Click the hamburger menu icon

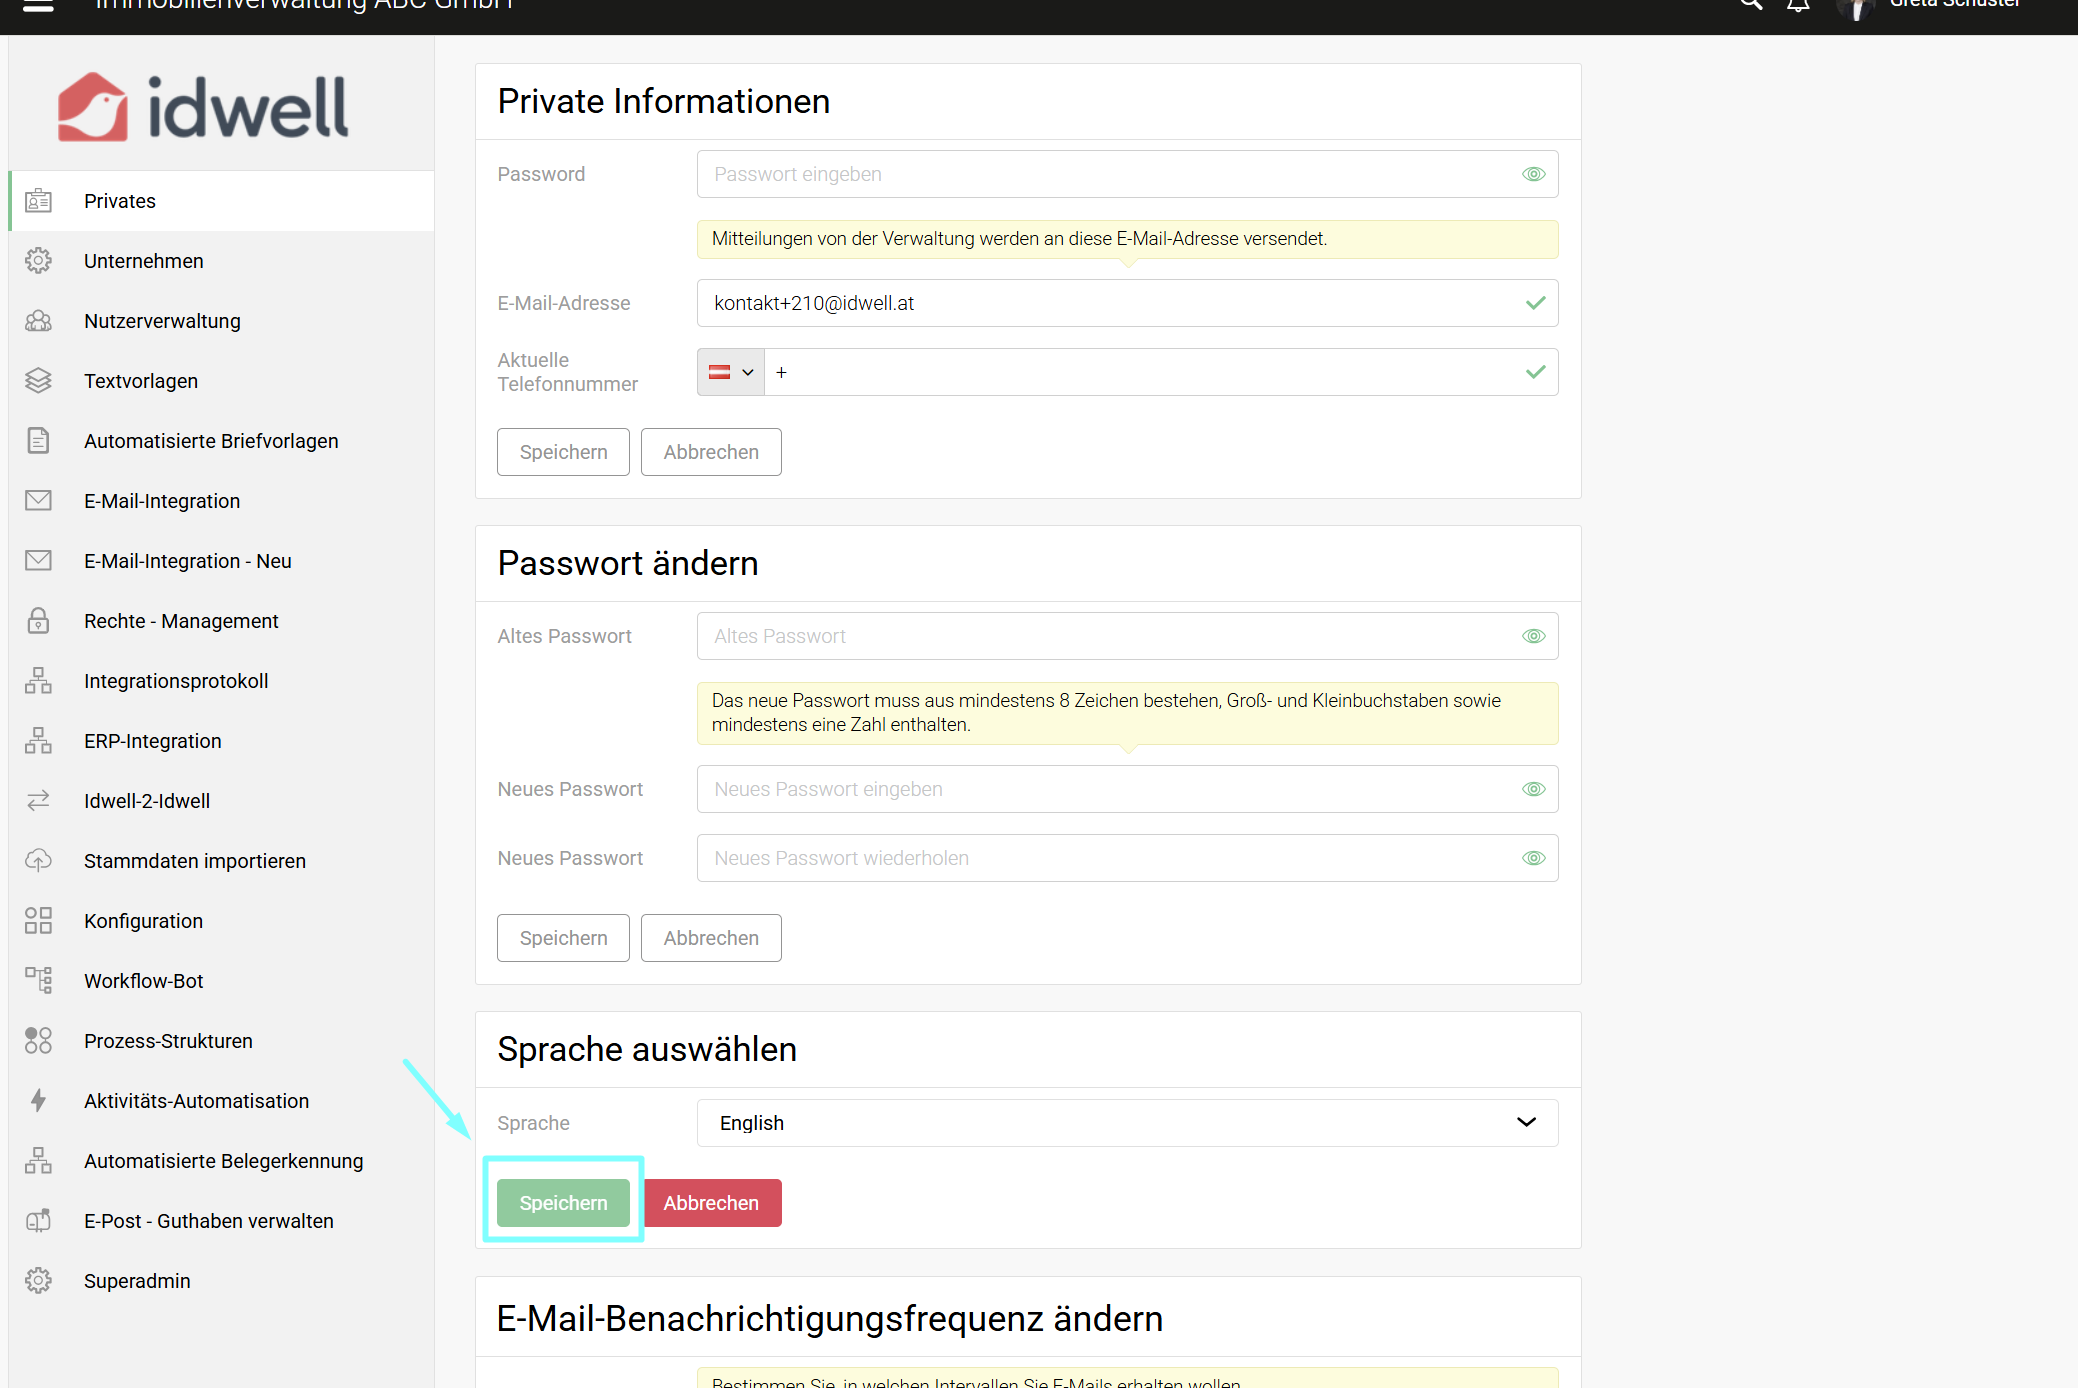(x=38, y=6)
